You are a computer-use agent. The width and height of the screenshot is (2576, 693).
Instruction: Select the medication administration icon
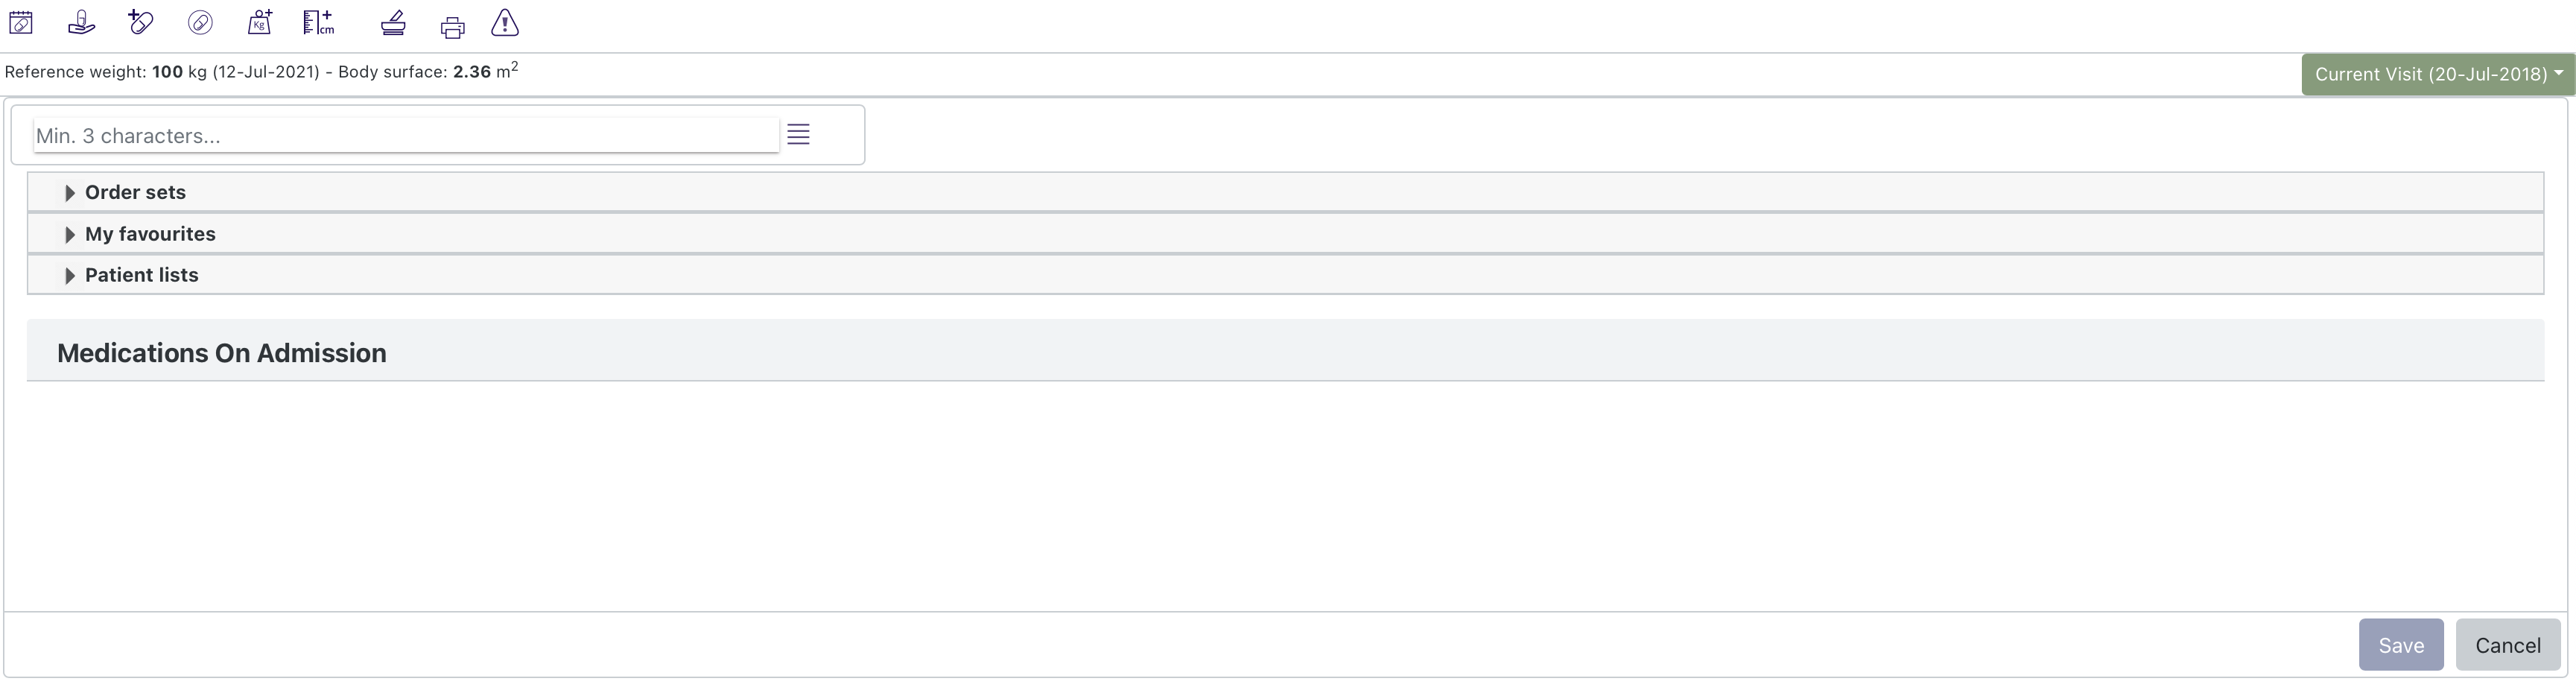(x=81, y=22)
